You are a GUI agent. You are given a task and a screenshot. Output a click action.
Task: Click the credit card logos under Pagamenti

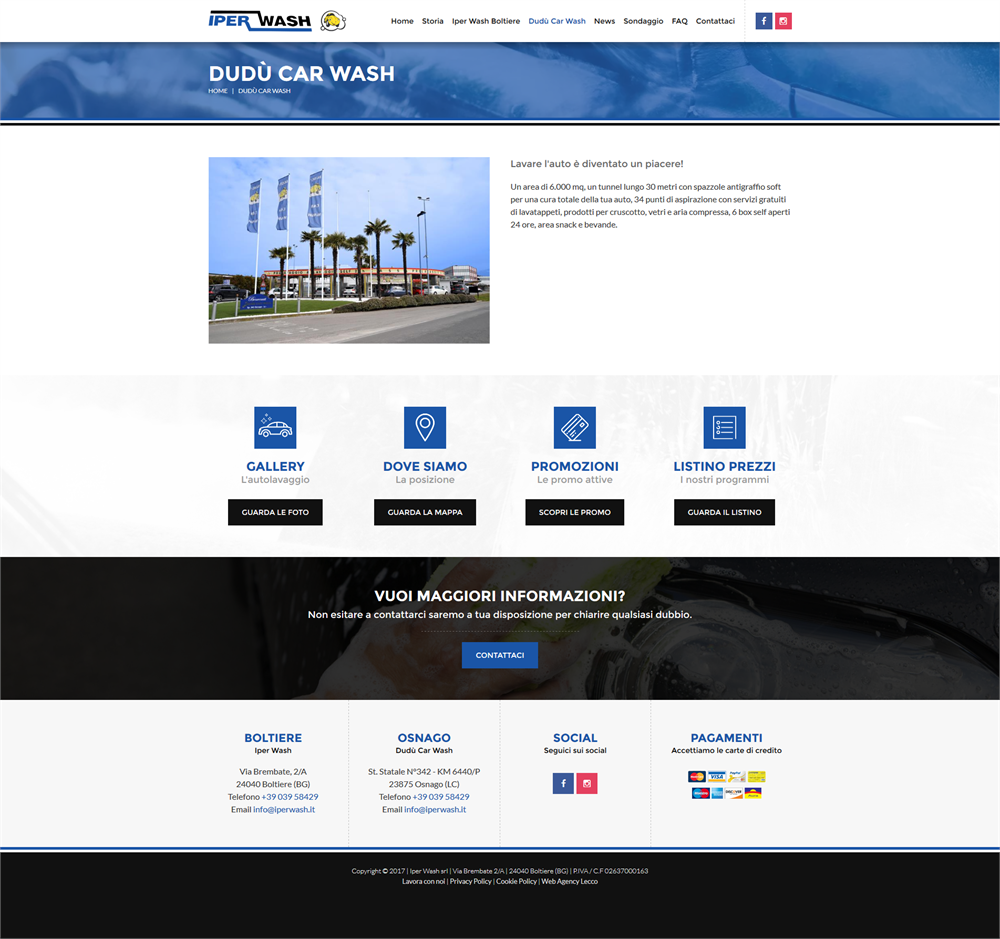click(726, 785)
